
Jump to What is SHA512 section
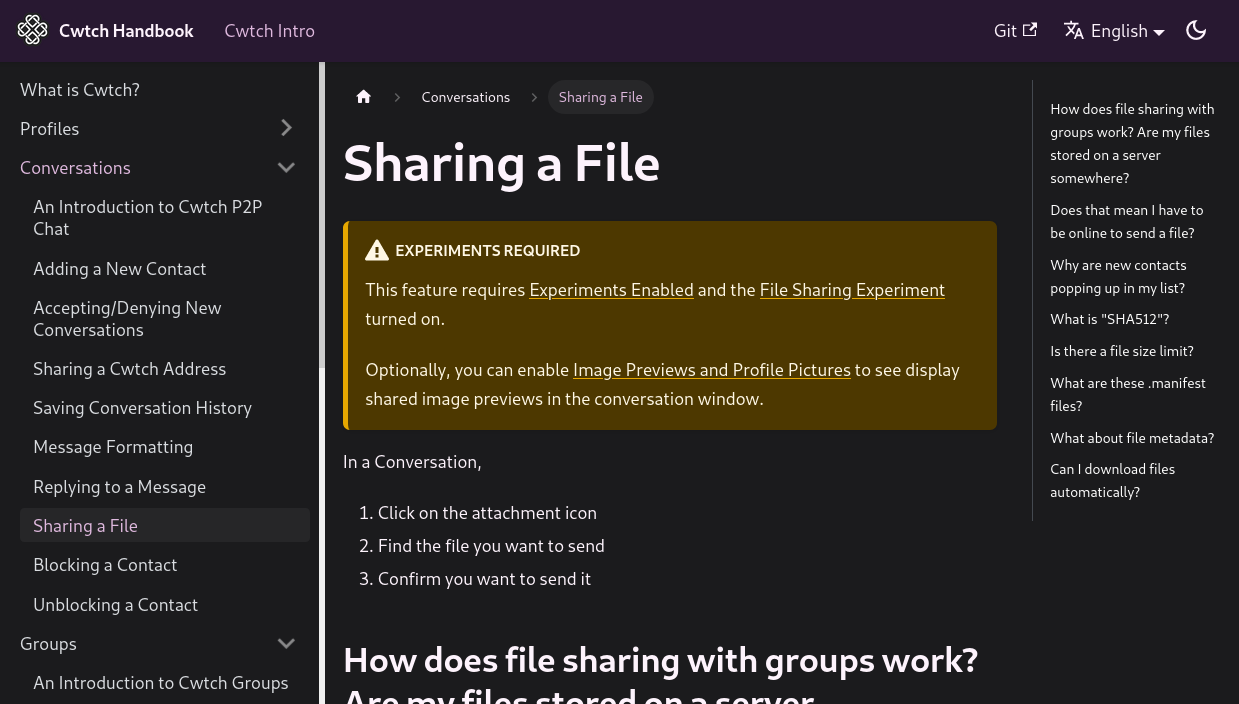point(1110,320)
